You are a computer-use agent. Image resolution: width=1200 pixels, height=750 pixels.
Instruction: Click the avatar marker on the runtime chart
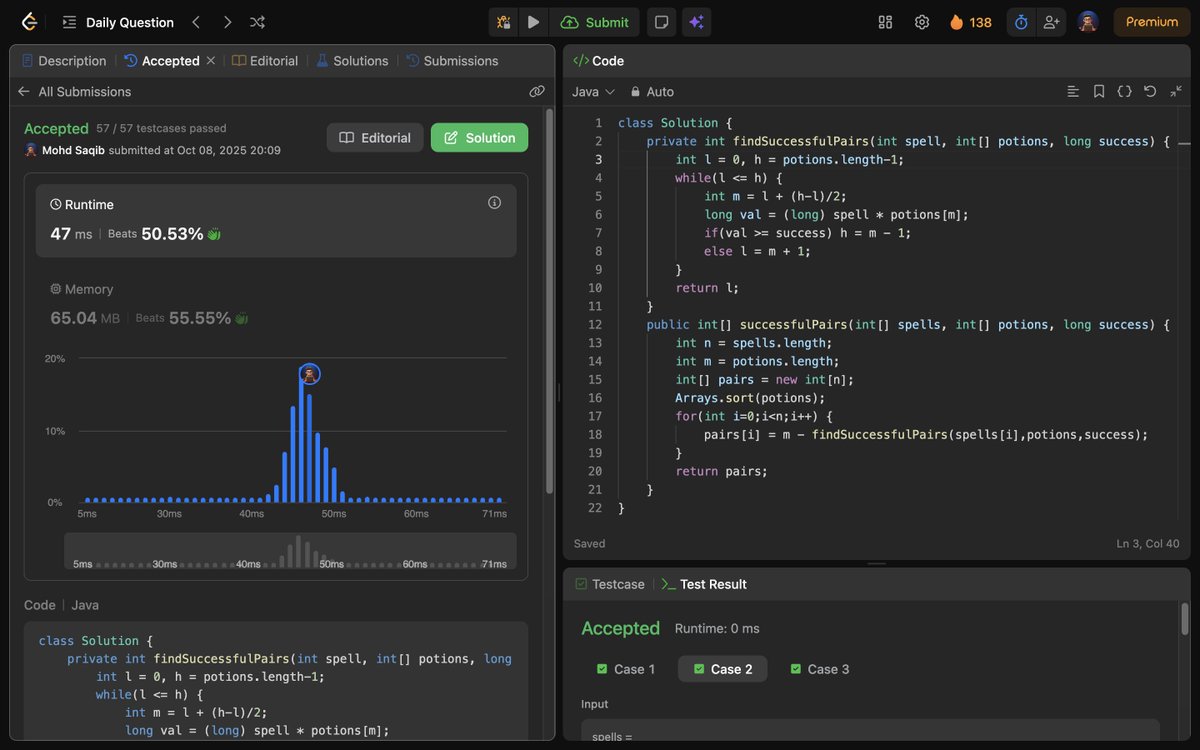[310, 374]
